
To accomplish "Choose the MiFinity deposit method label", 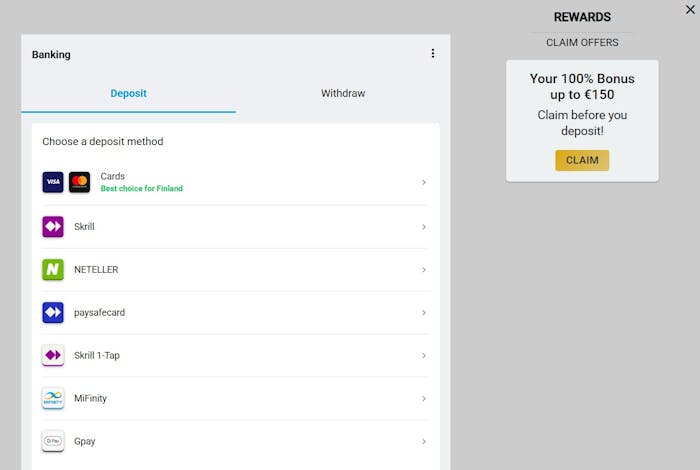I will (90, 399).
